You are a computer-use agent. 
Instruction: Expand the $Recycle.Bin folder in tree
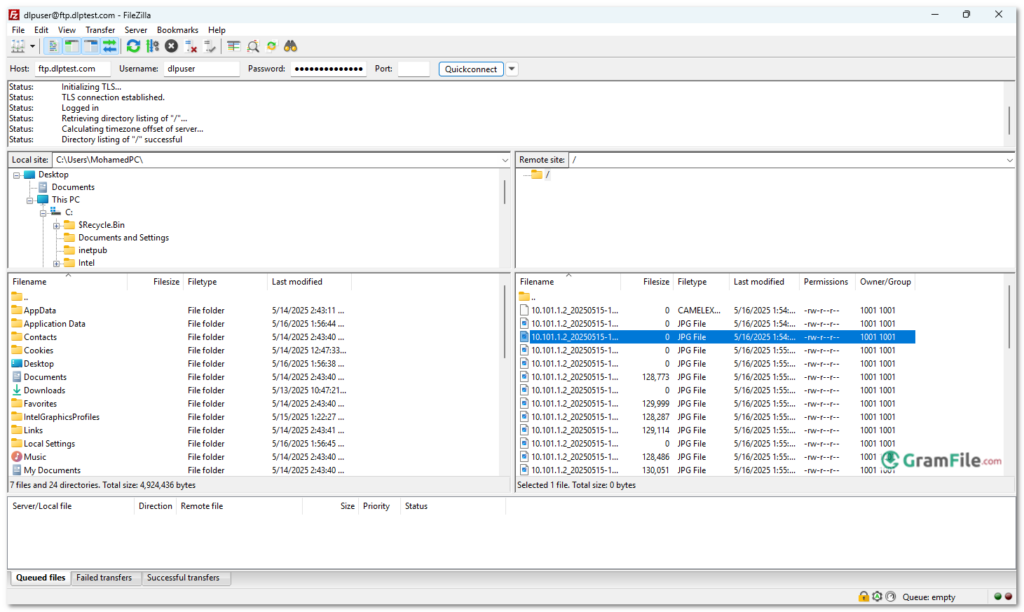[57, 224]
